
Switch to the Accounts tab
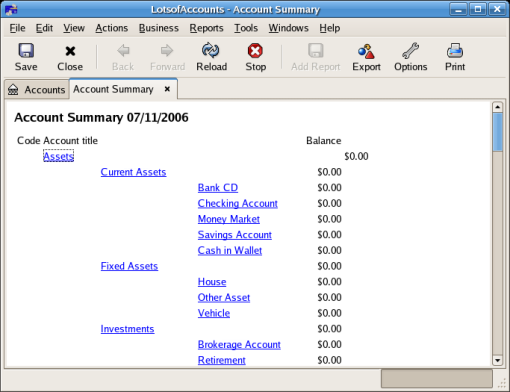tap(37, 90)
